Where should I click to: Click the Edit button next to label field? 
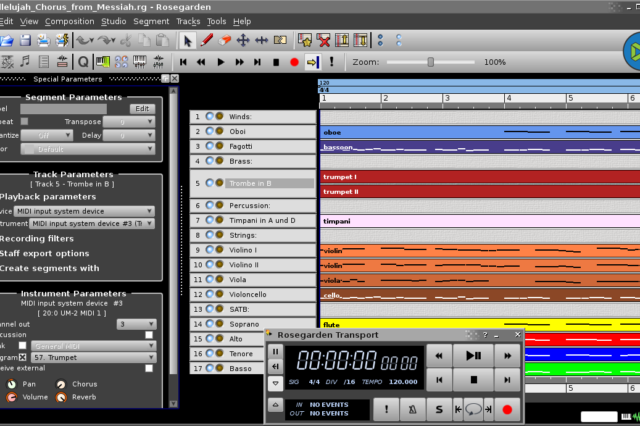tap(143, 108)
